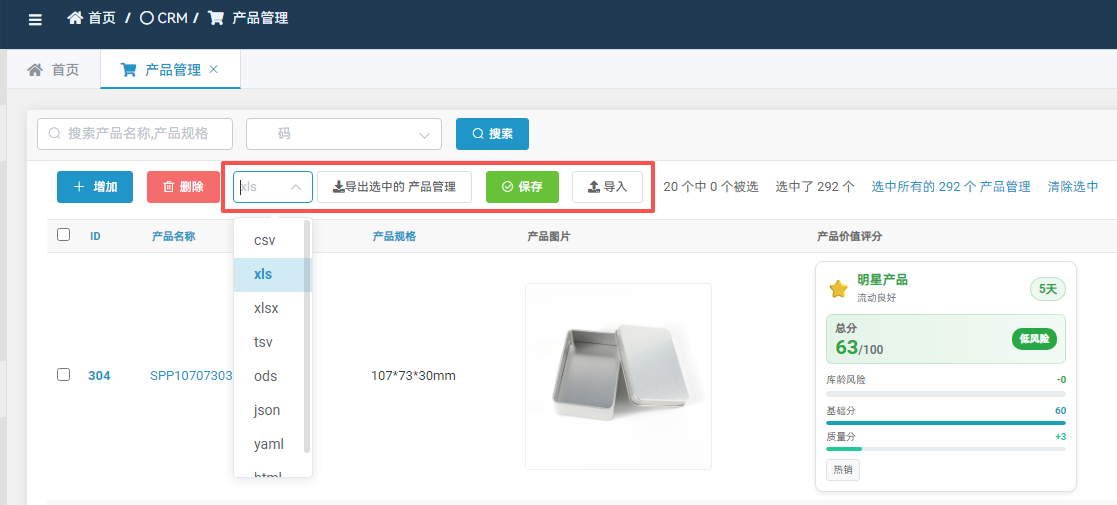Check the row checkbox for ID 304
Image resolution: width=1117 pixels, height=505 pixels.
pyautogui.click(x=64, y=375)
